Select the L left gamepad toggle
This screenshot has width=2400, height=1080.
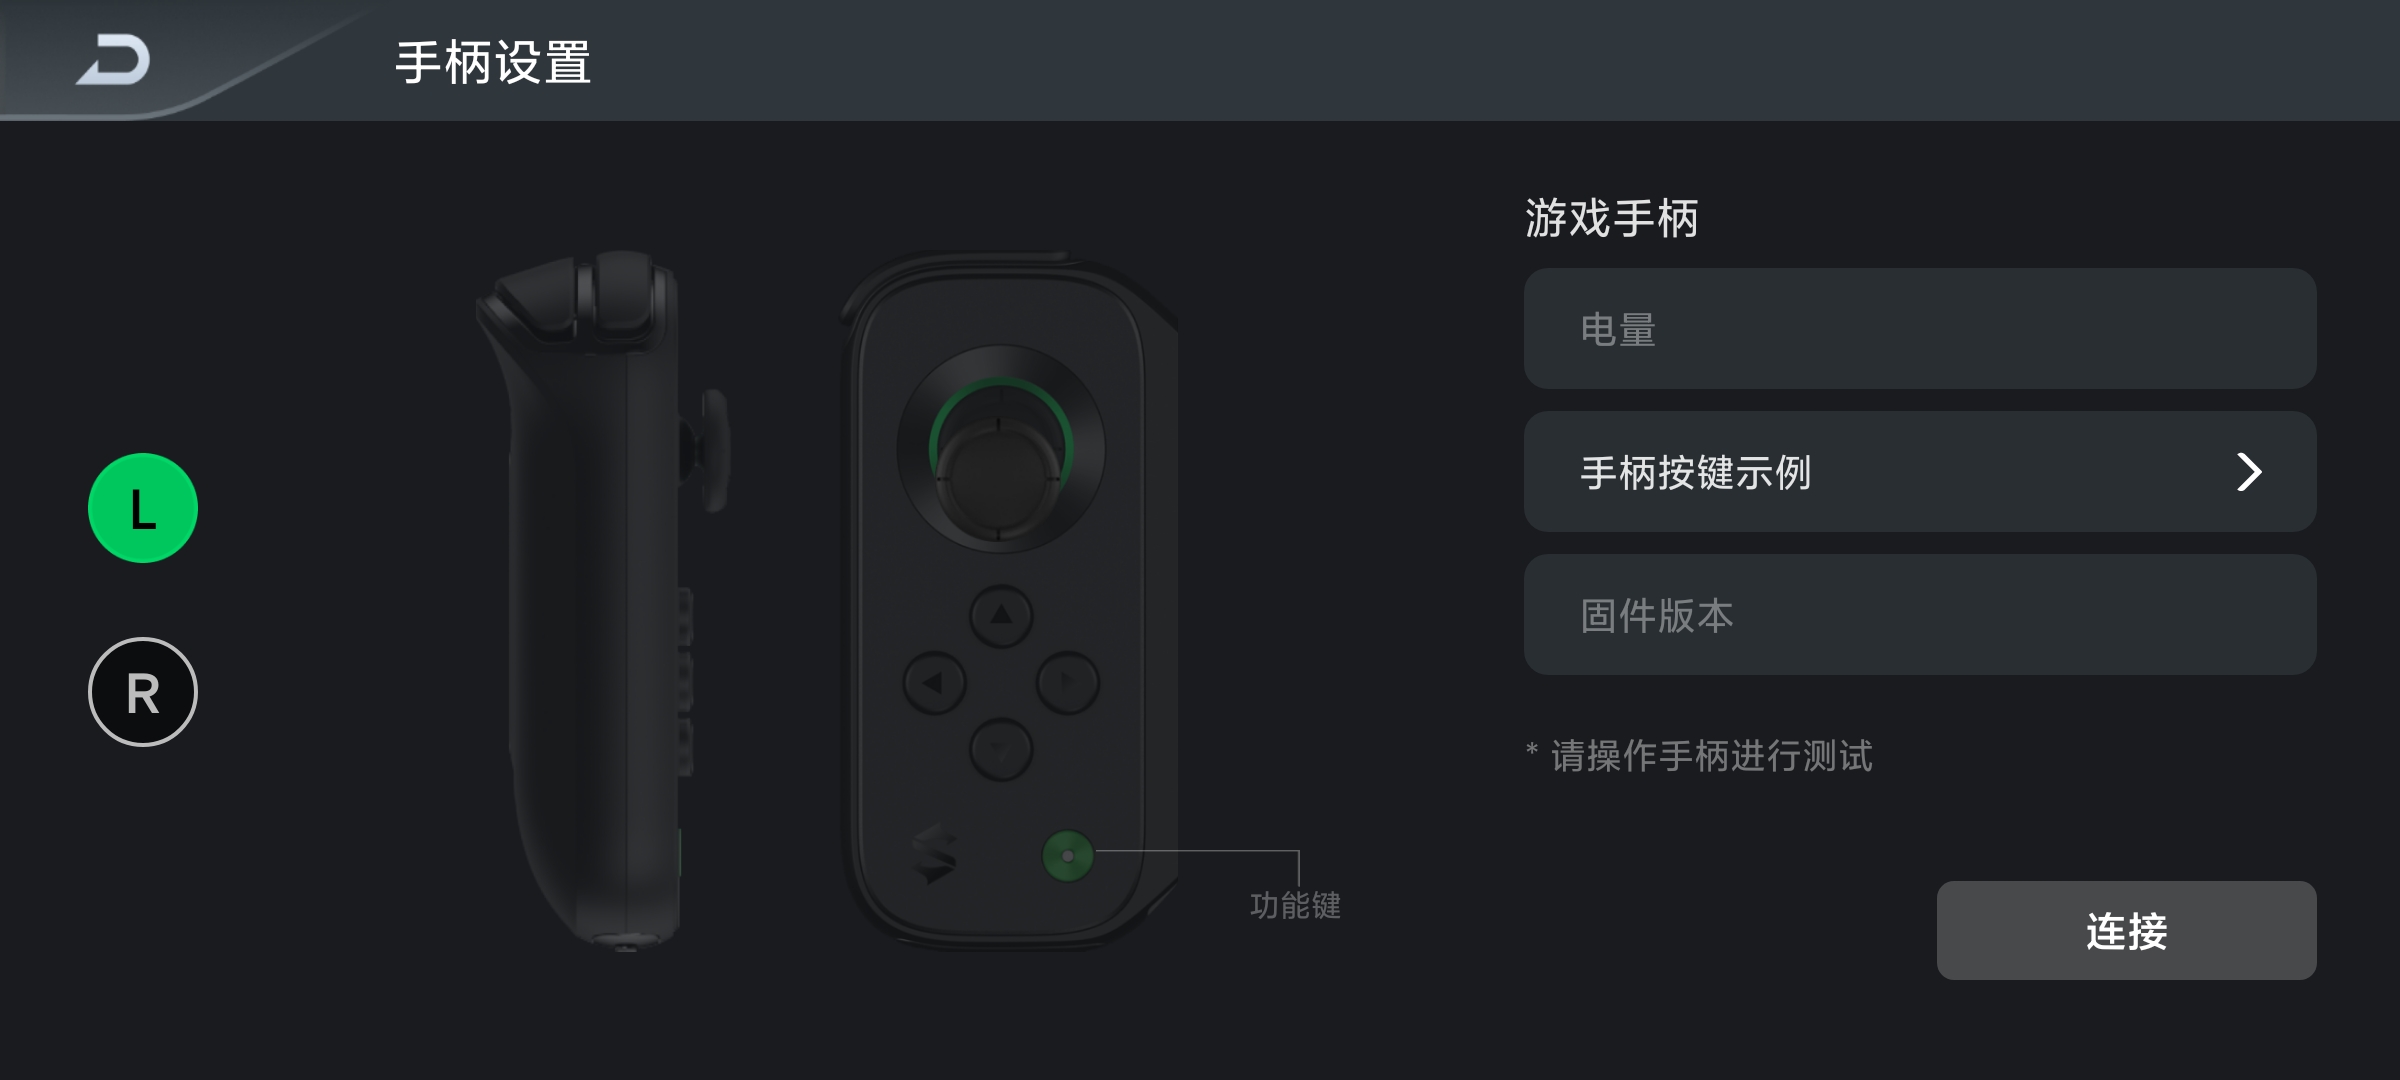[x=143, y=508]
